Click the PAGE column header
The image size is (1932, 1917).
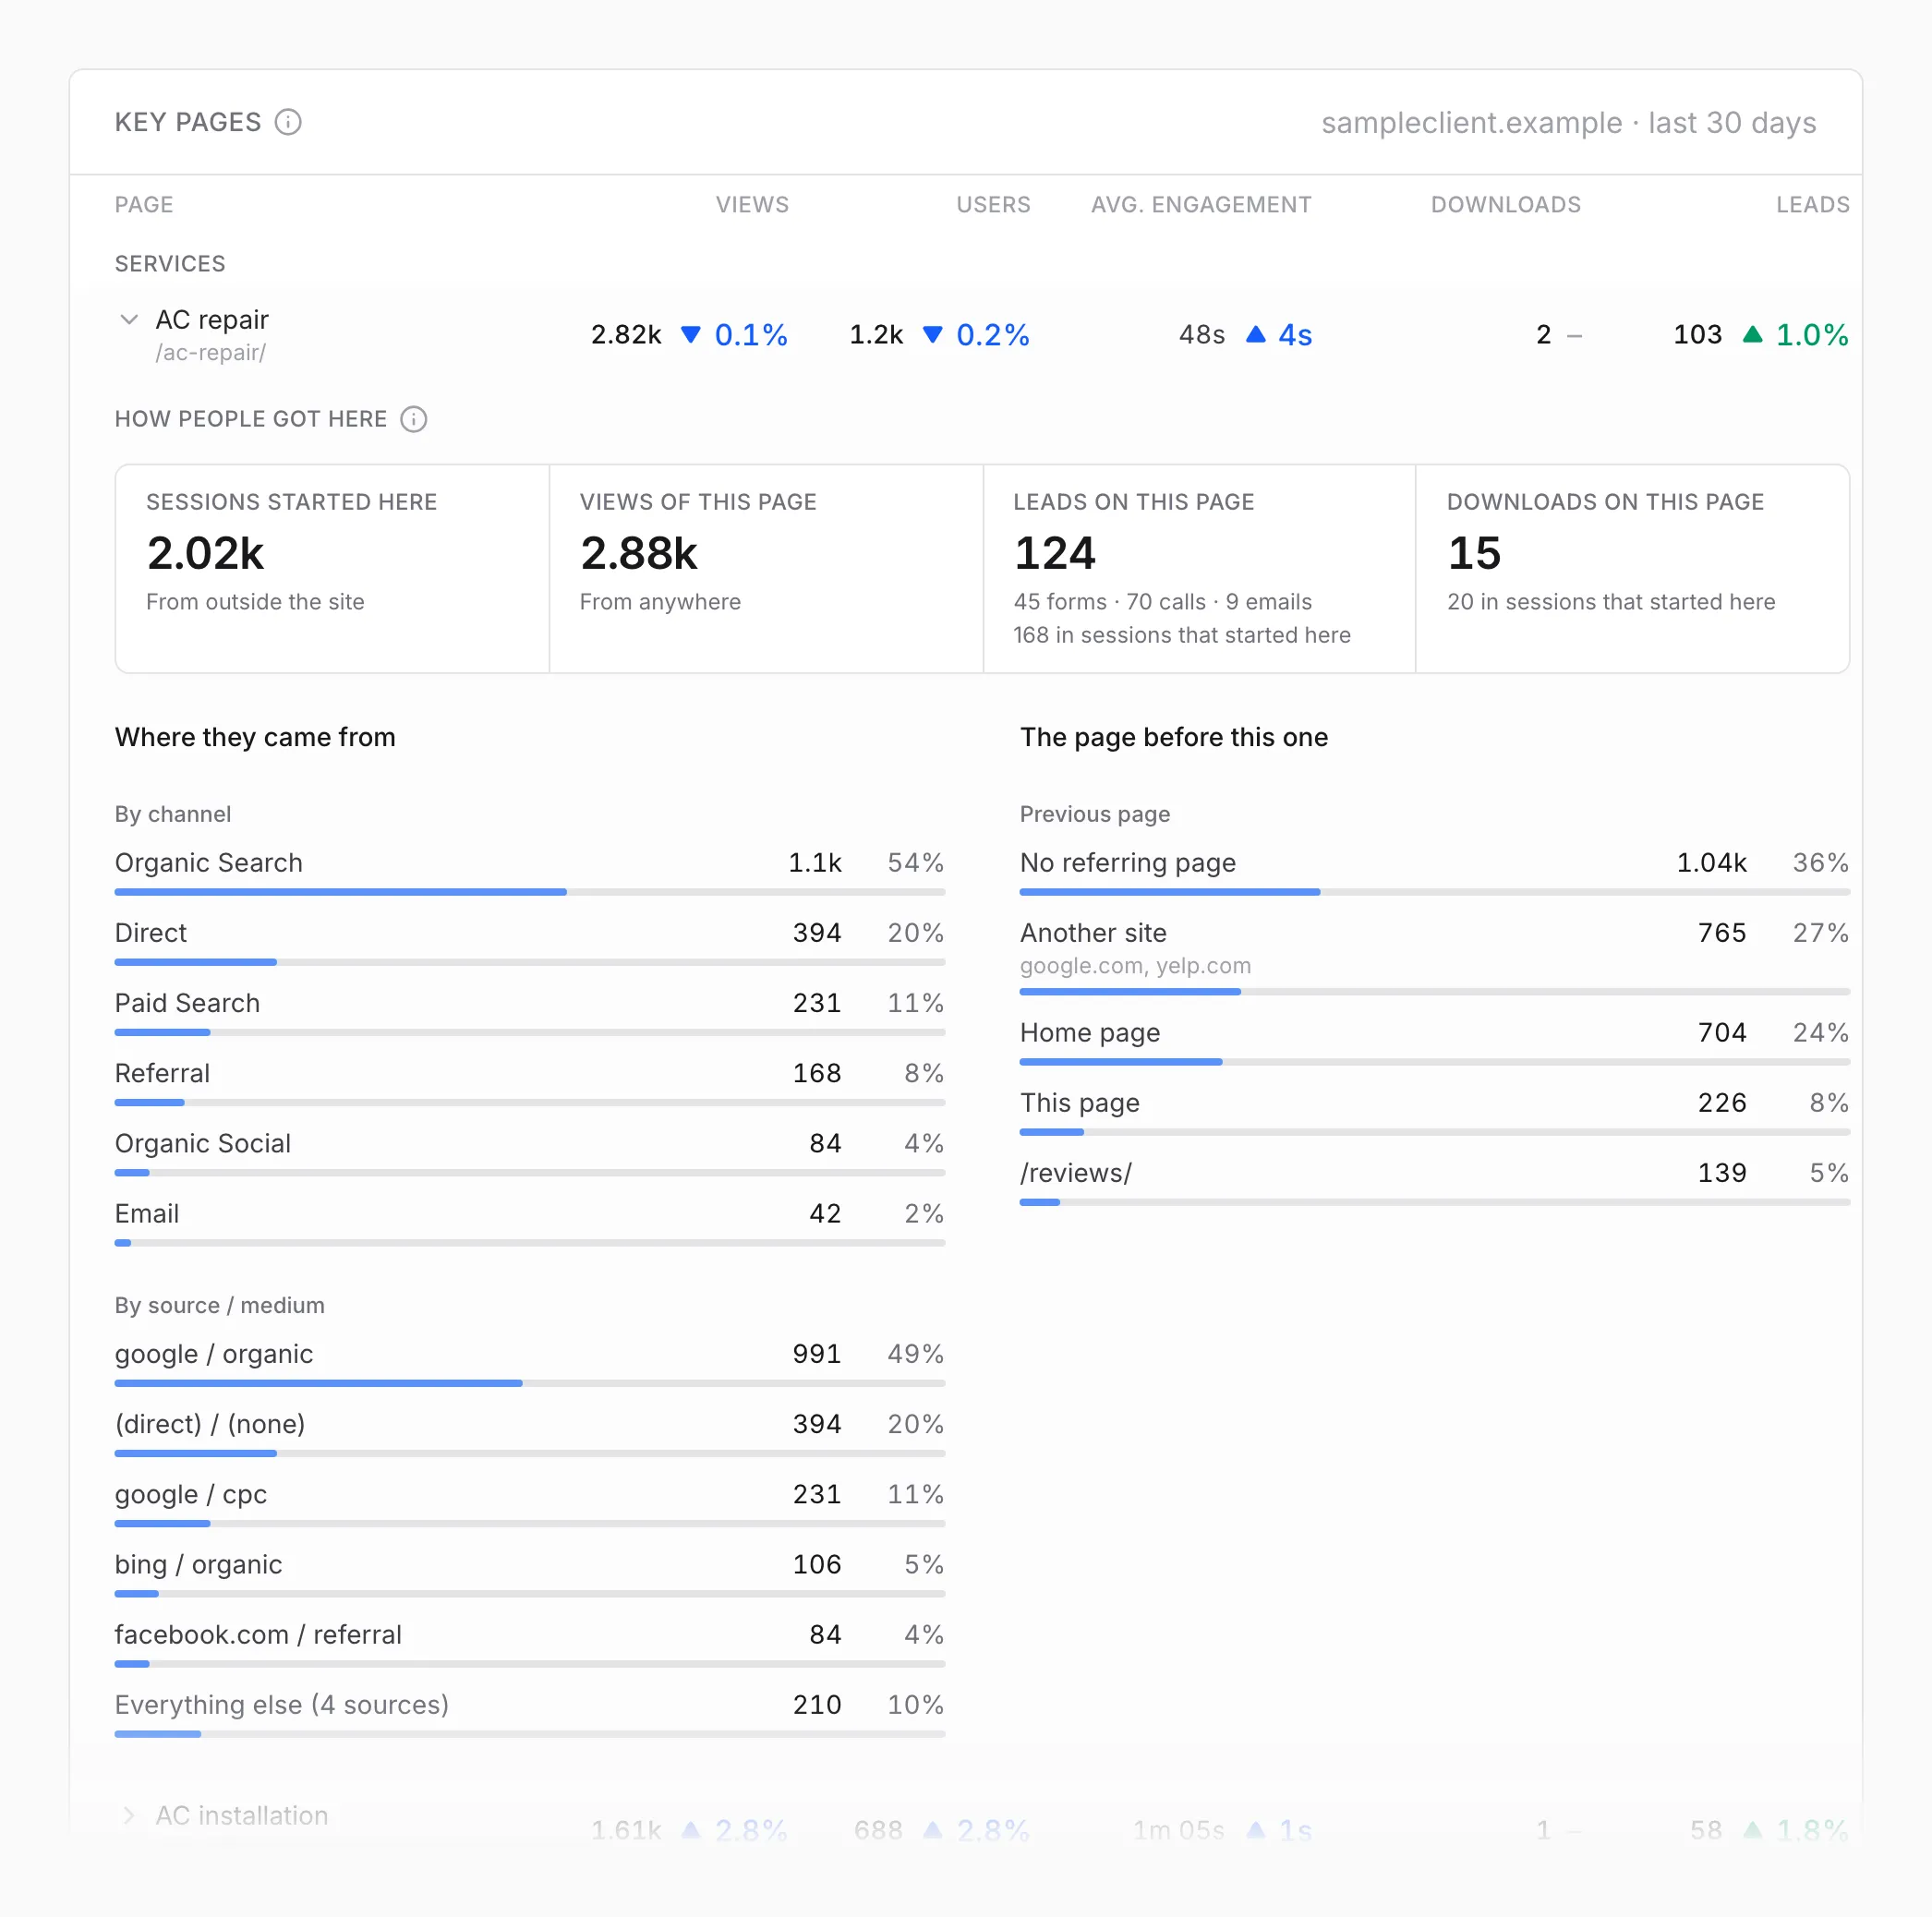click(144, 205)
